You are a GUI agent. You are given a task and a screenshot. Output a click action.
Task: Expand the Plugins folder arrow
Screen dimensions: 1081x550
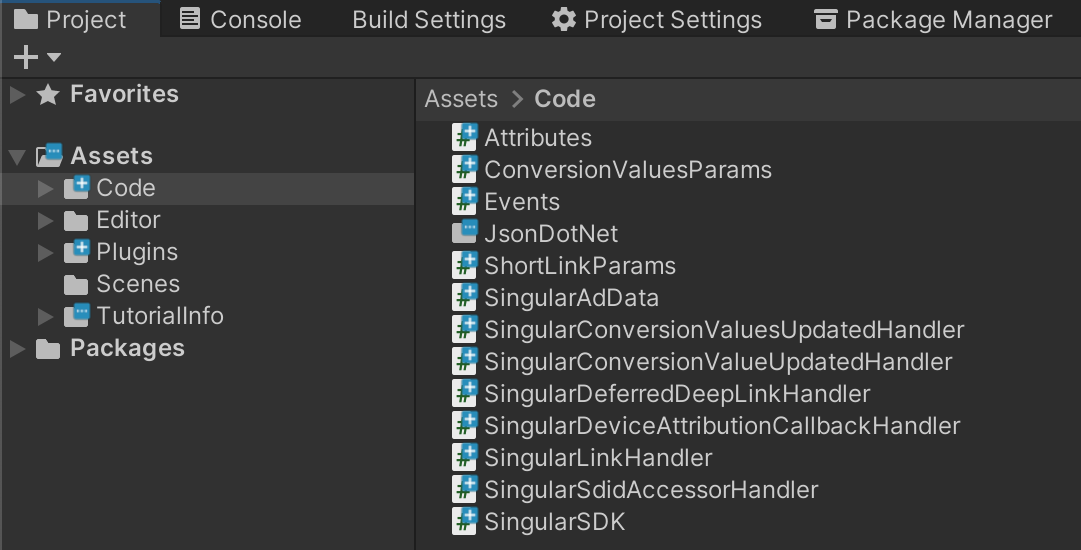coord(46,252)
